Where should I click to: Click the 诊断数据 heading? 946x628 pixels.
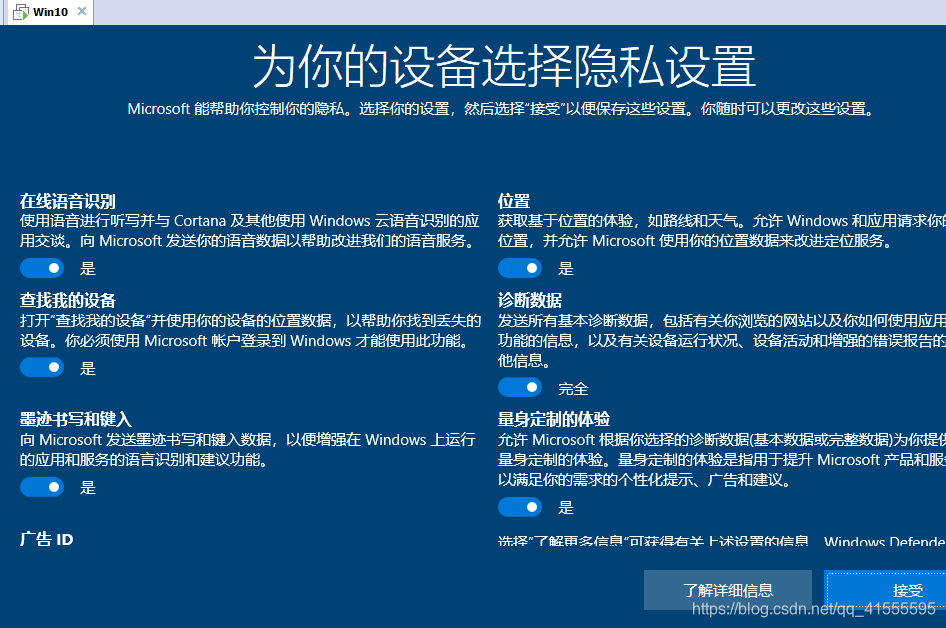pos(530,300)
